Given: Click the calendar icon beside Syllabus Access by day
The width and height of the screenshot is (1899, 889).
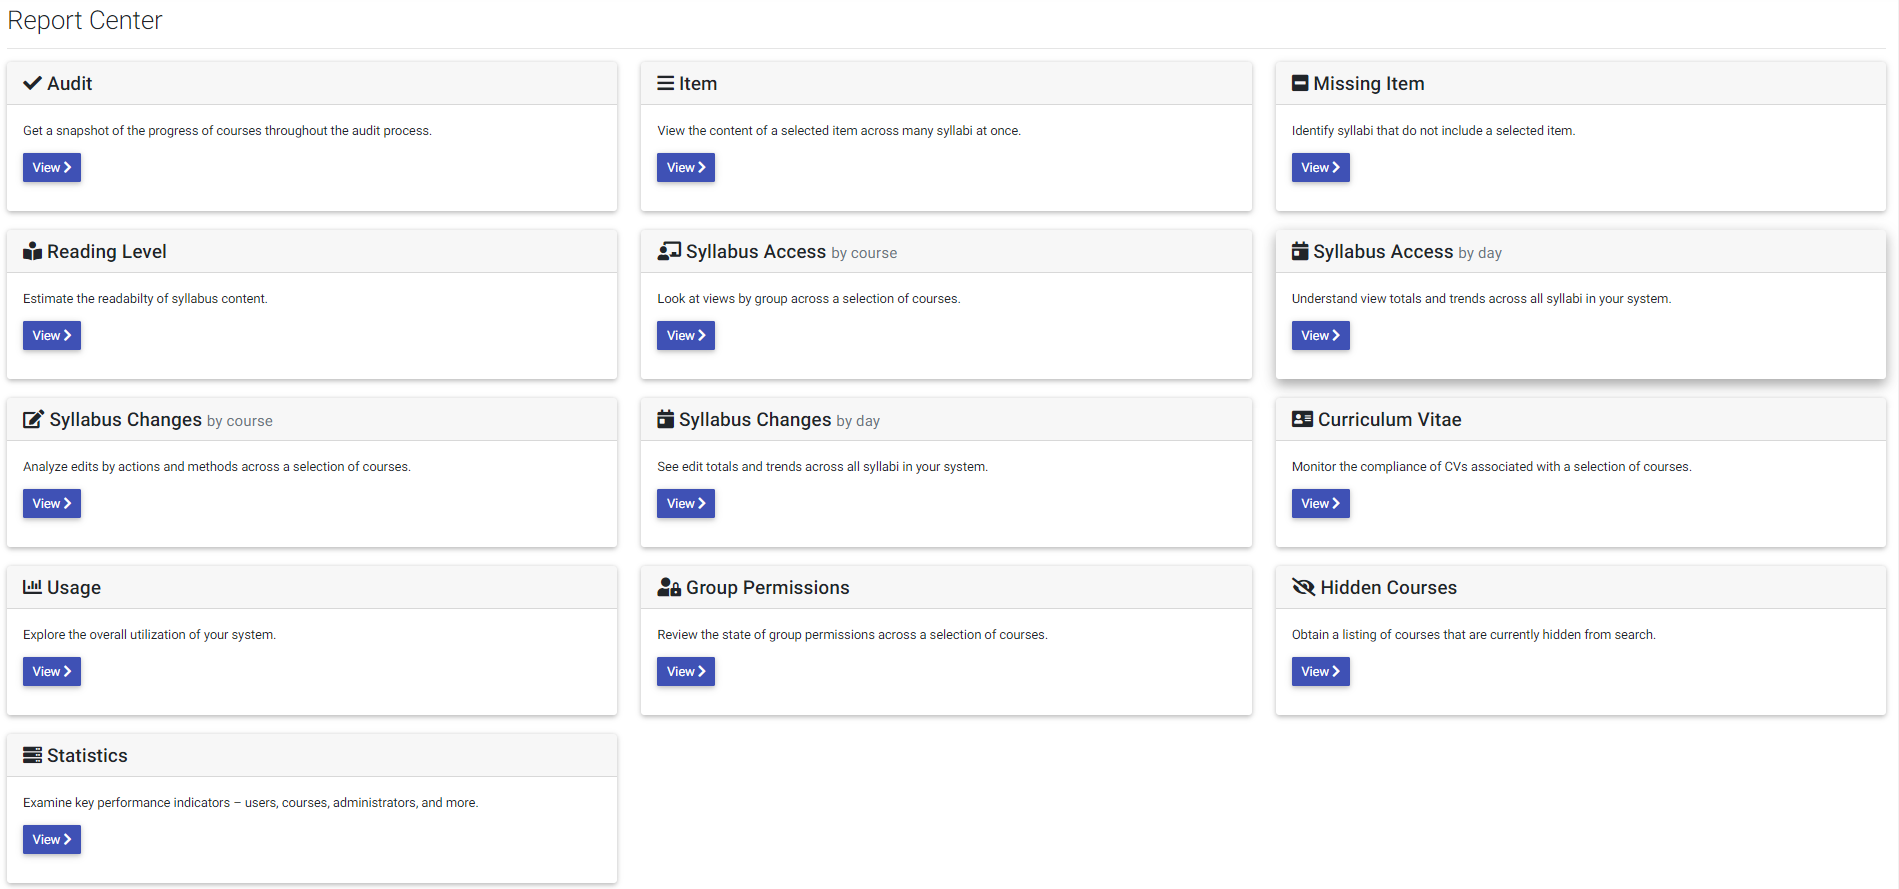Looking at the screenshot, I should point(1300,251).
